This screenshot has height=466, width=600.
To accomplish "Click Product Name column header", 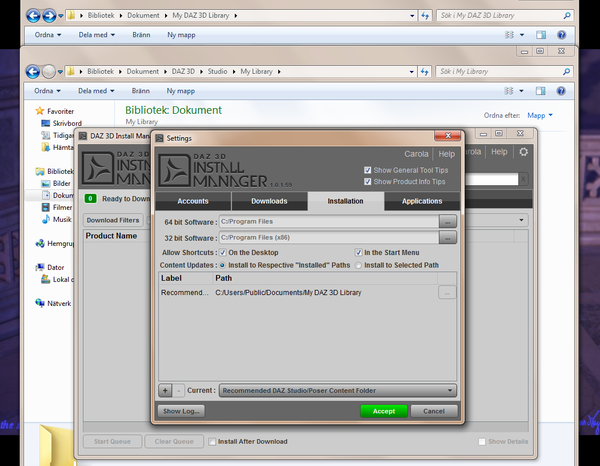I will 111,236.
